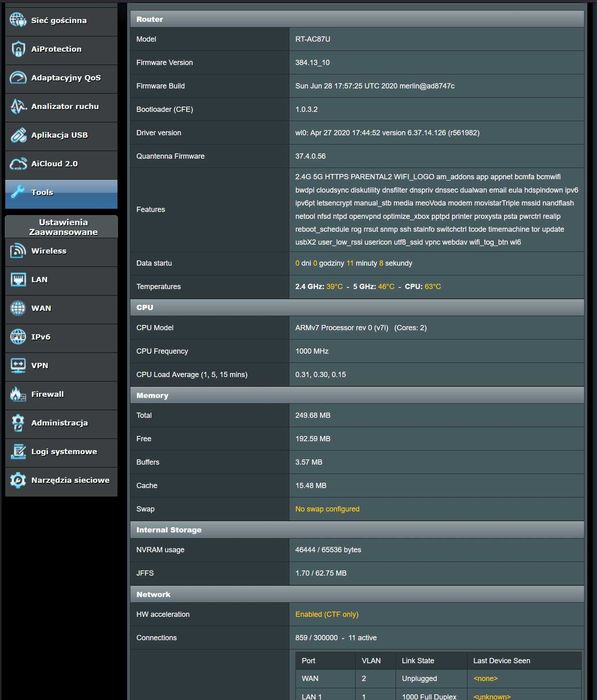Click the Ustawienia Zaawansowane heading
This screenshot has width=597, height=700.
63,227
